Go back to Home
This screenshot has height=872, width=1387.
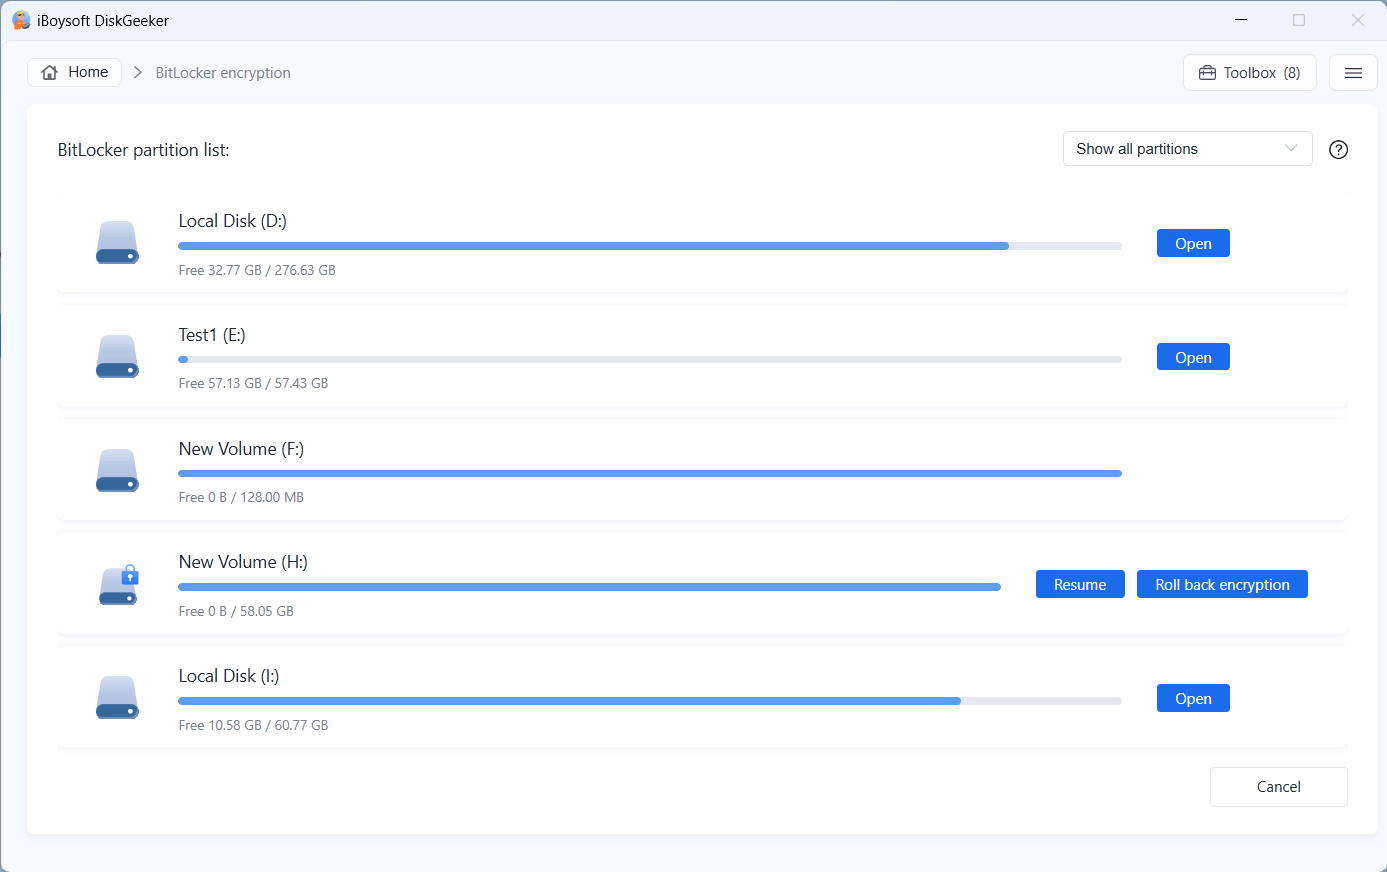coord(75,72)
